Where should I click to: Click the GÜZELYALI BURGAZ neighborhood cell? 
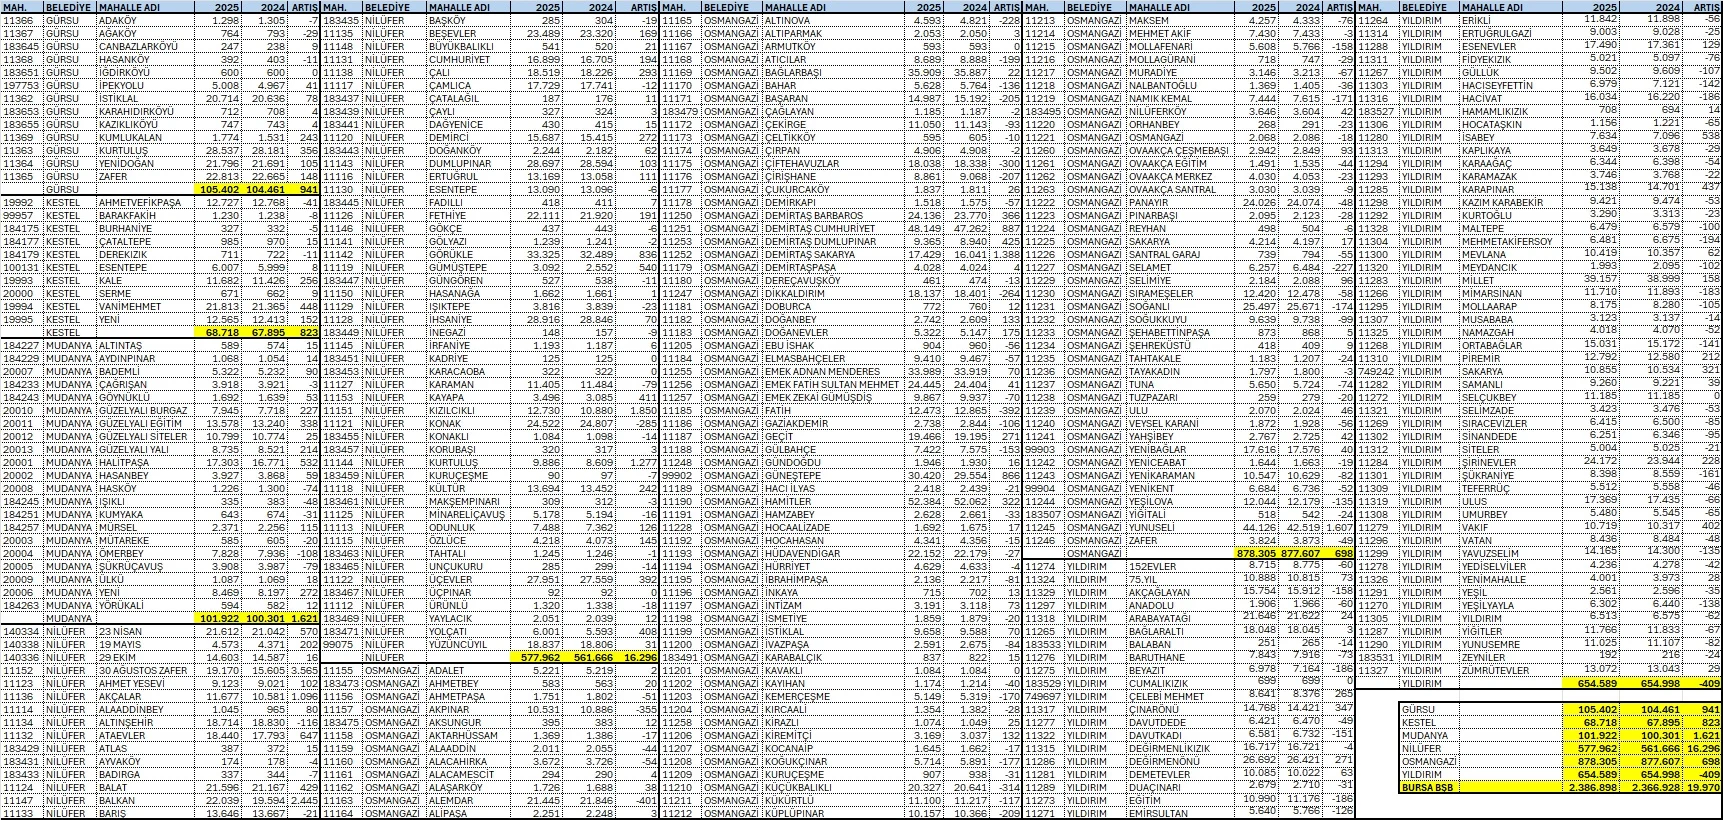[x=144, y=411]
